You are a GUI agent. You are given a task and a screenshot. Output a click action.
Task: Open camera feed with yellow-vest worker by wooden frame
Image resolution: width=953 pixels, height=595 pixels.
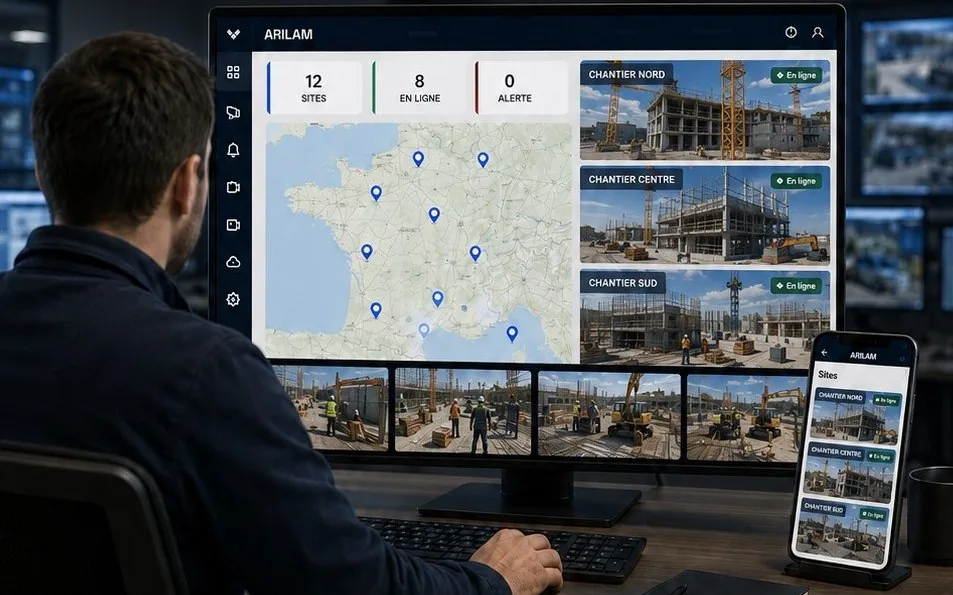[331, 408]
